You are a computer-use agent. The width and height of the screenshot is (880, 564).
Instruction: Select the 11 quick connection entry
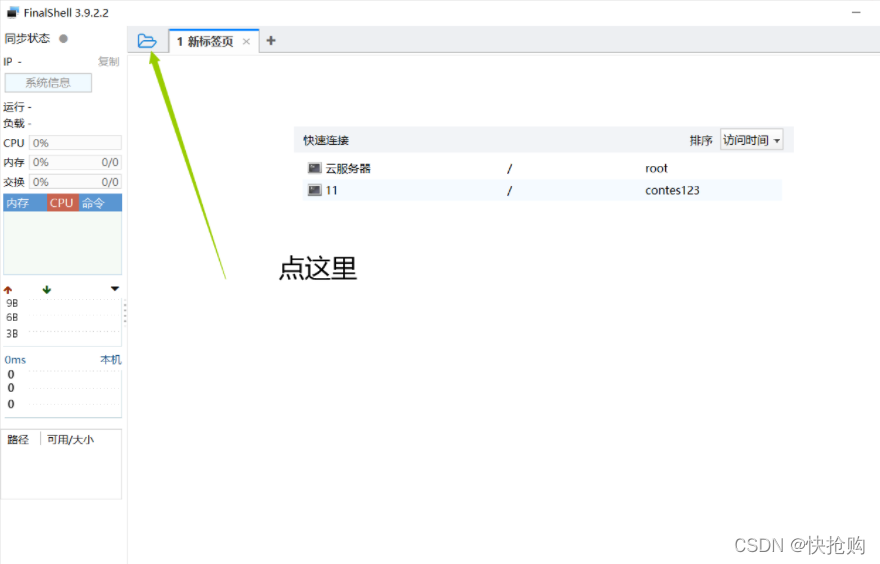pos(542,190)
